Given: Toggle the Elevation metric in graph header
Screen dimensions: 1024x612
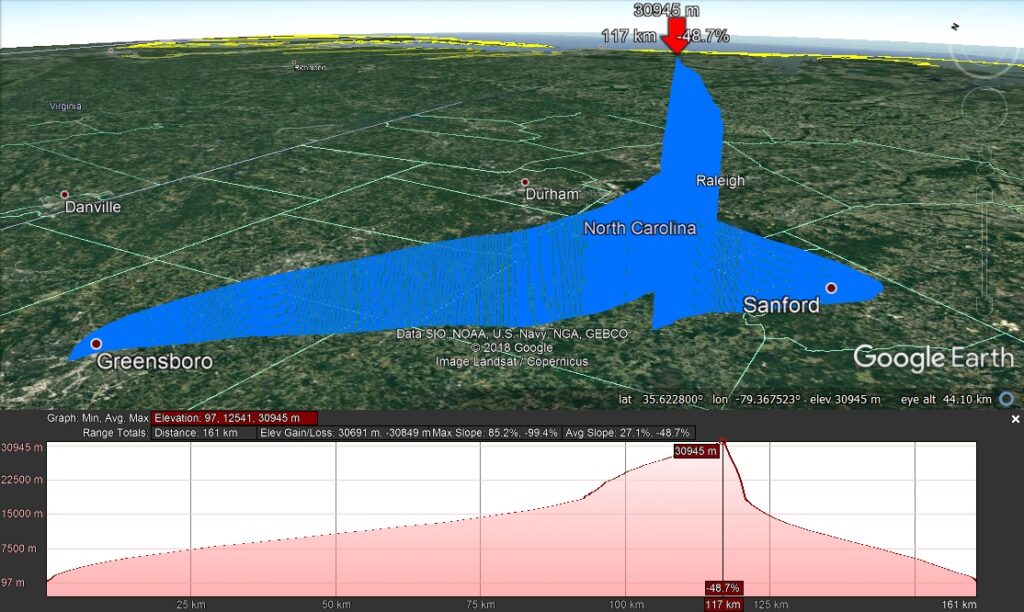Looking at the screenshot, I should 234,418.
